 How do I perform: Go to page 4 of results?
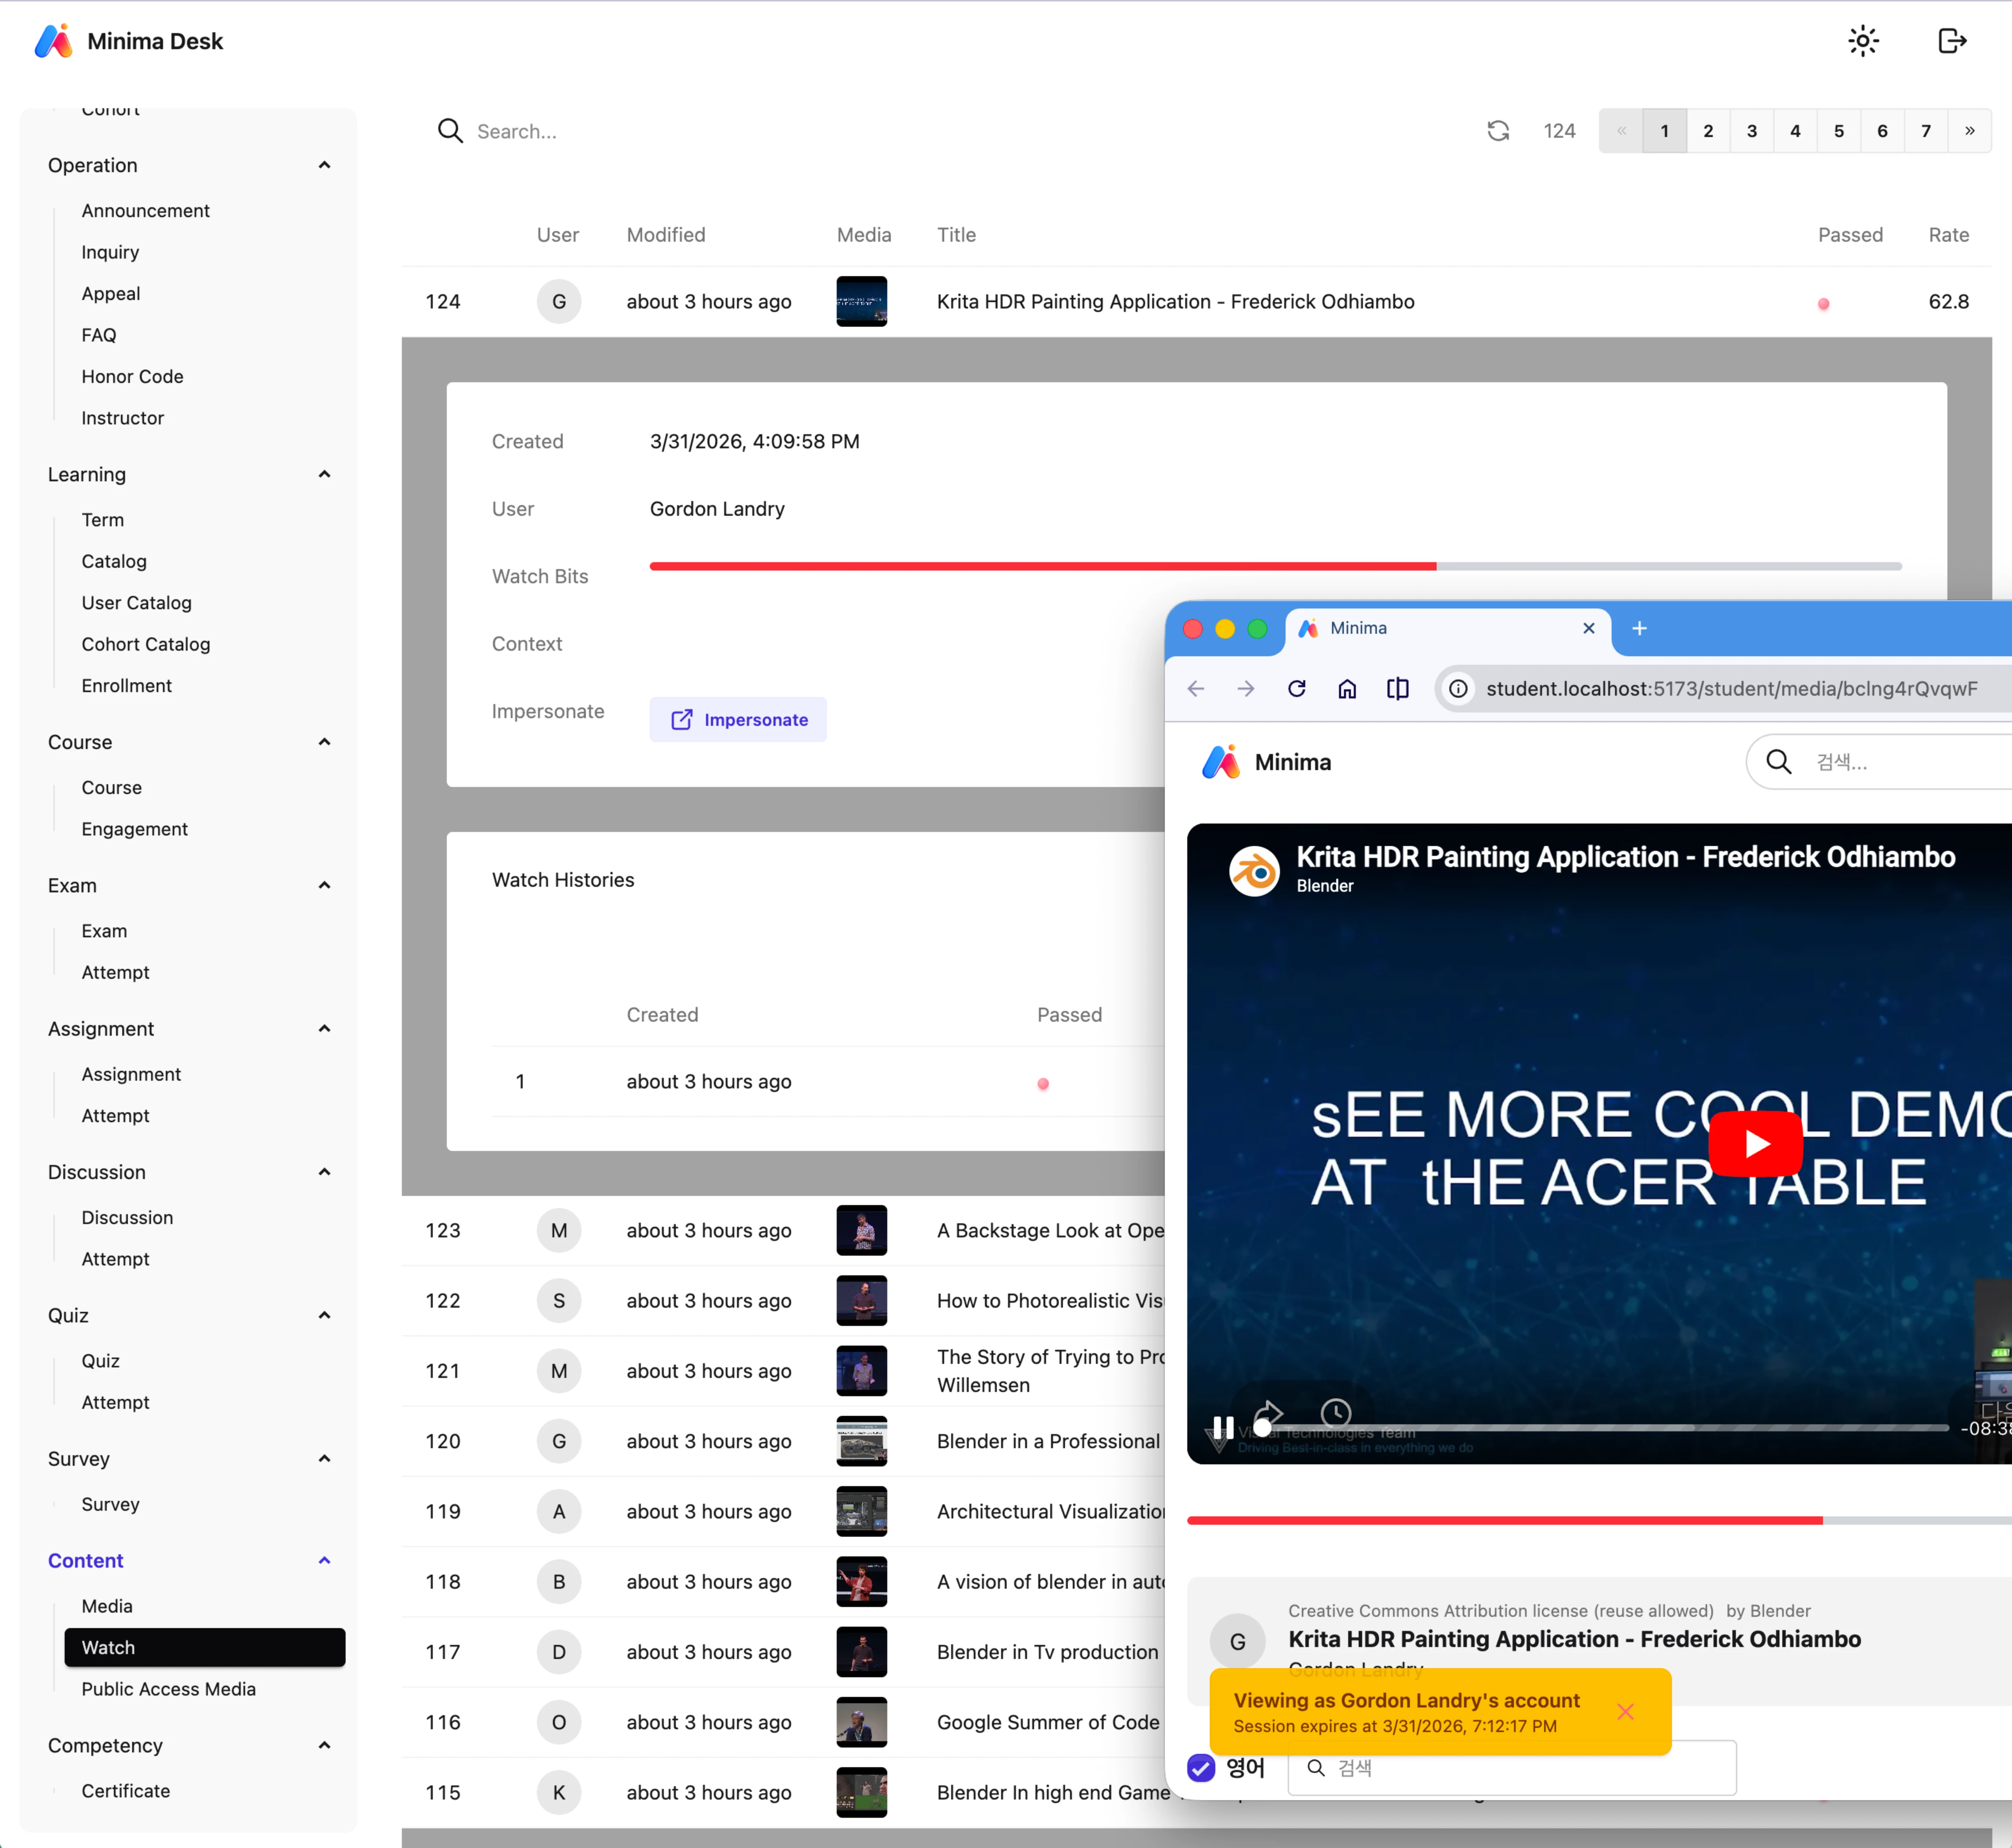pyautogui.click(x=1795, y=131)
